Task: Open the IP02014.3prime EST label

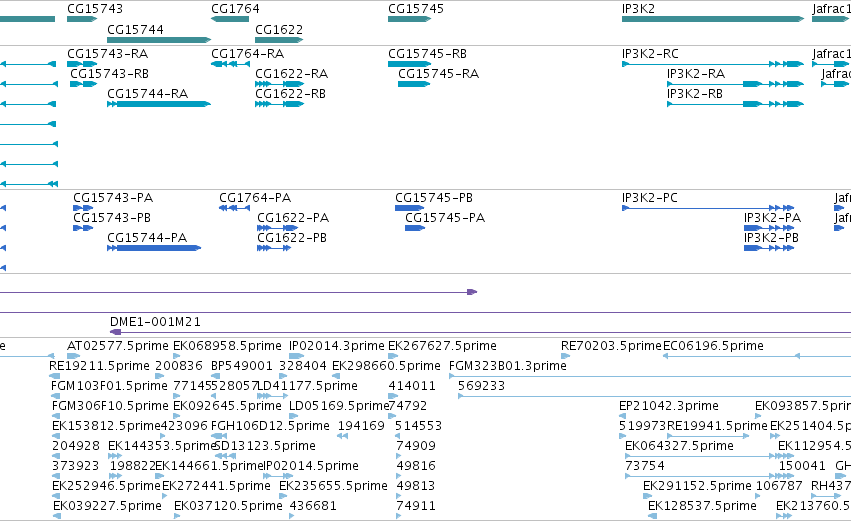Action: pyautogui.click(x=336, y=346)
